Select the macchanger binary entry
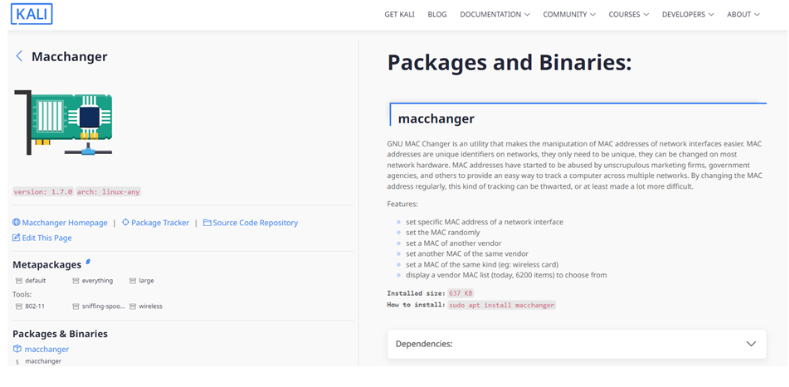789x387 pixels. click(x=43, y=361)
